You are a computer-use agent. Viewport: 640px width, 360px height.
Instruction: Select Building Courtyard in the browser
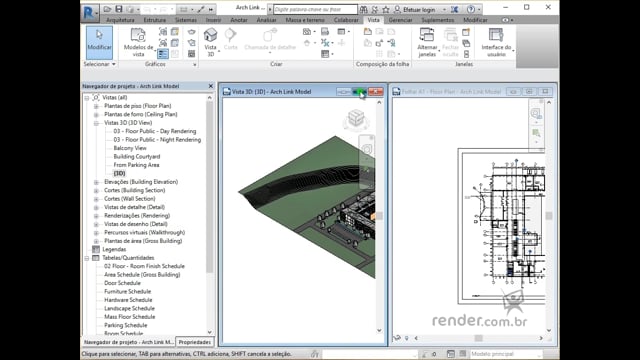click(x=137, y=157)
